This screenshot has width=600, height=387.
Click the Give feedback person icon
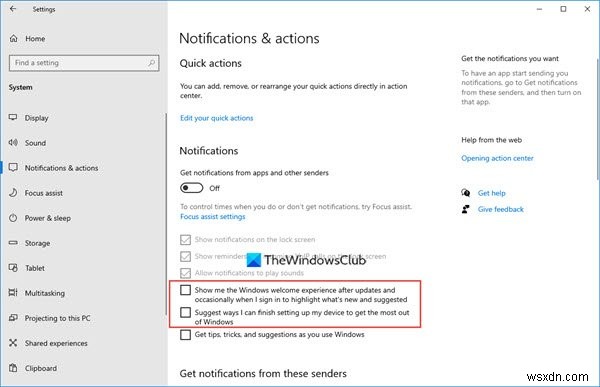[x=466, y=209]
